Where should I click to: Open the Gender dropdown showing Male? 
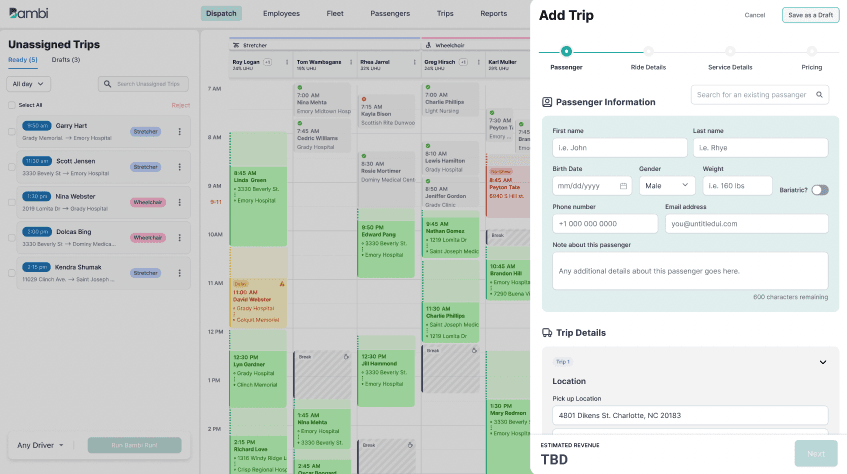point(667,185)
